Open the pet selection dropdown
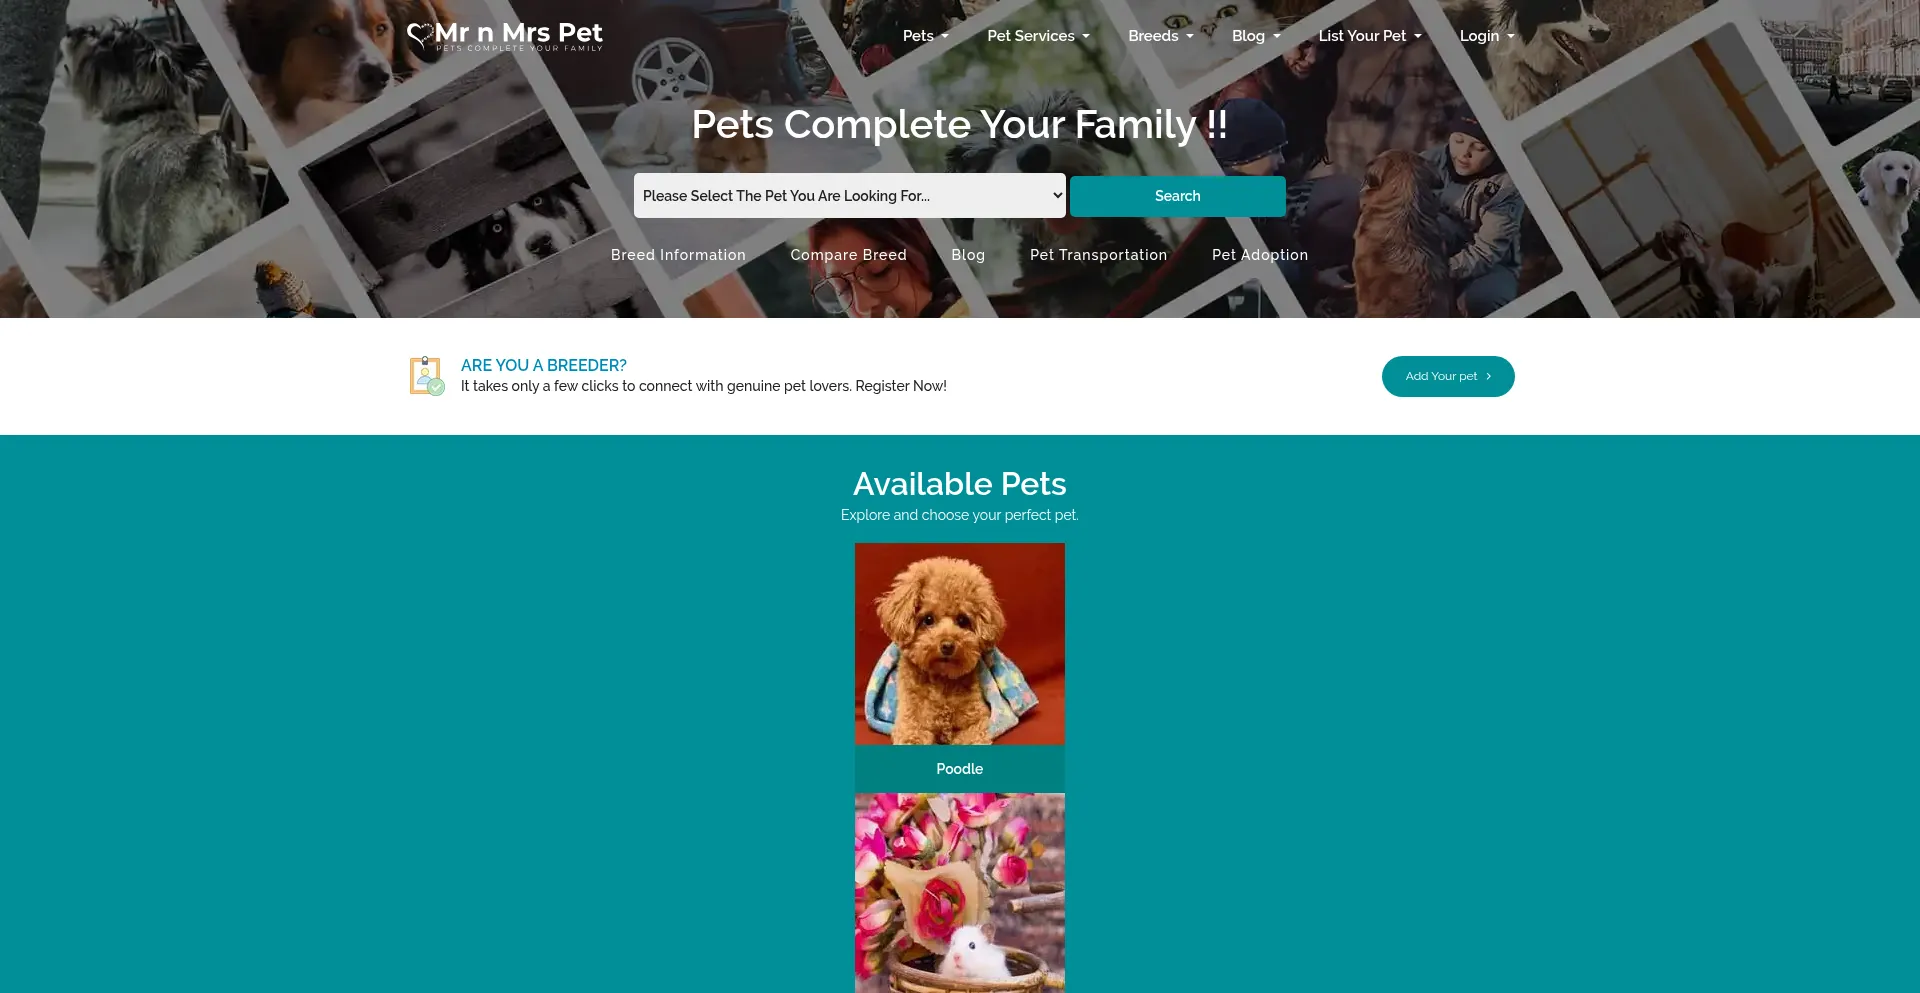This screenshot has width=1920, height=993. [849, 196]
